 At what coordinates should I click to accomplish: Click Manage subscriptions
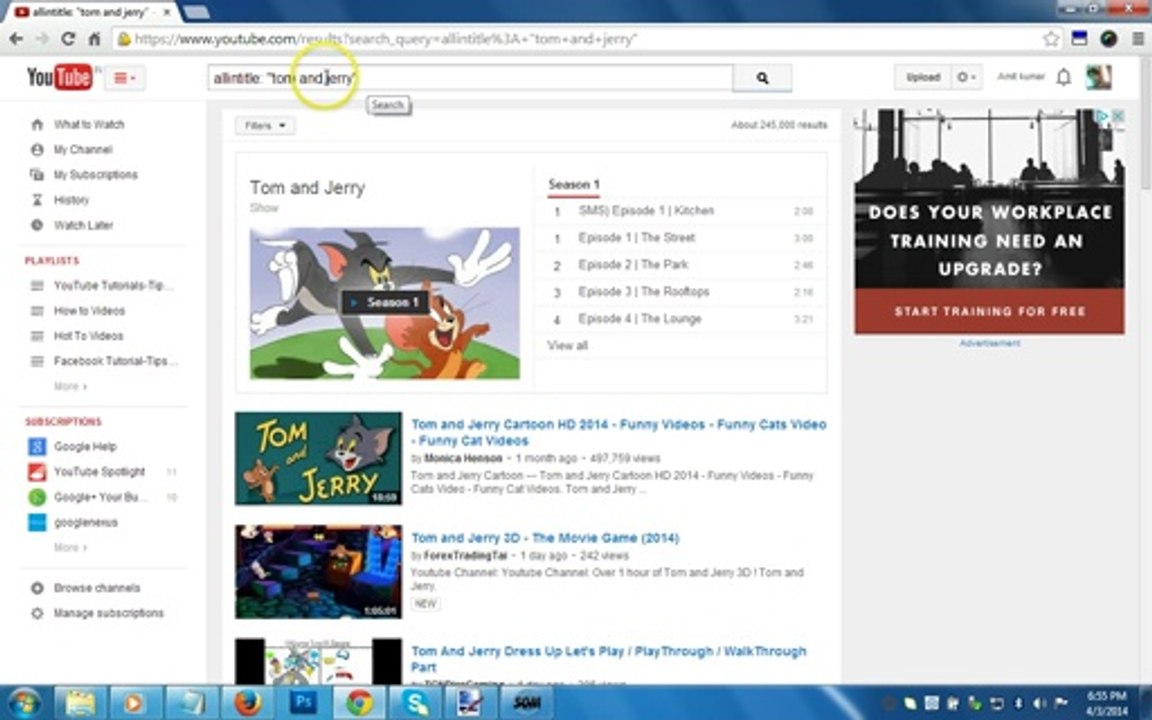point(109,613)
